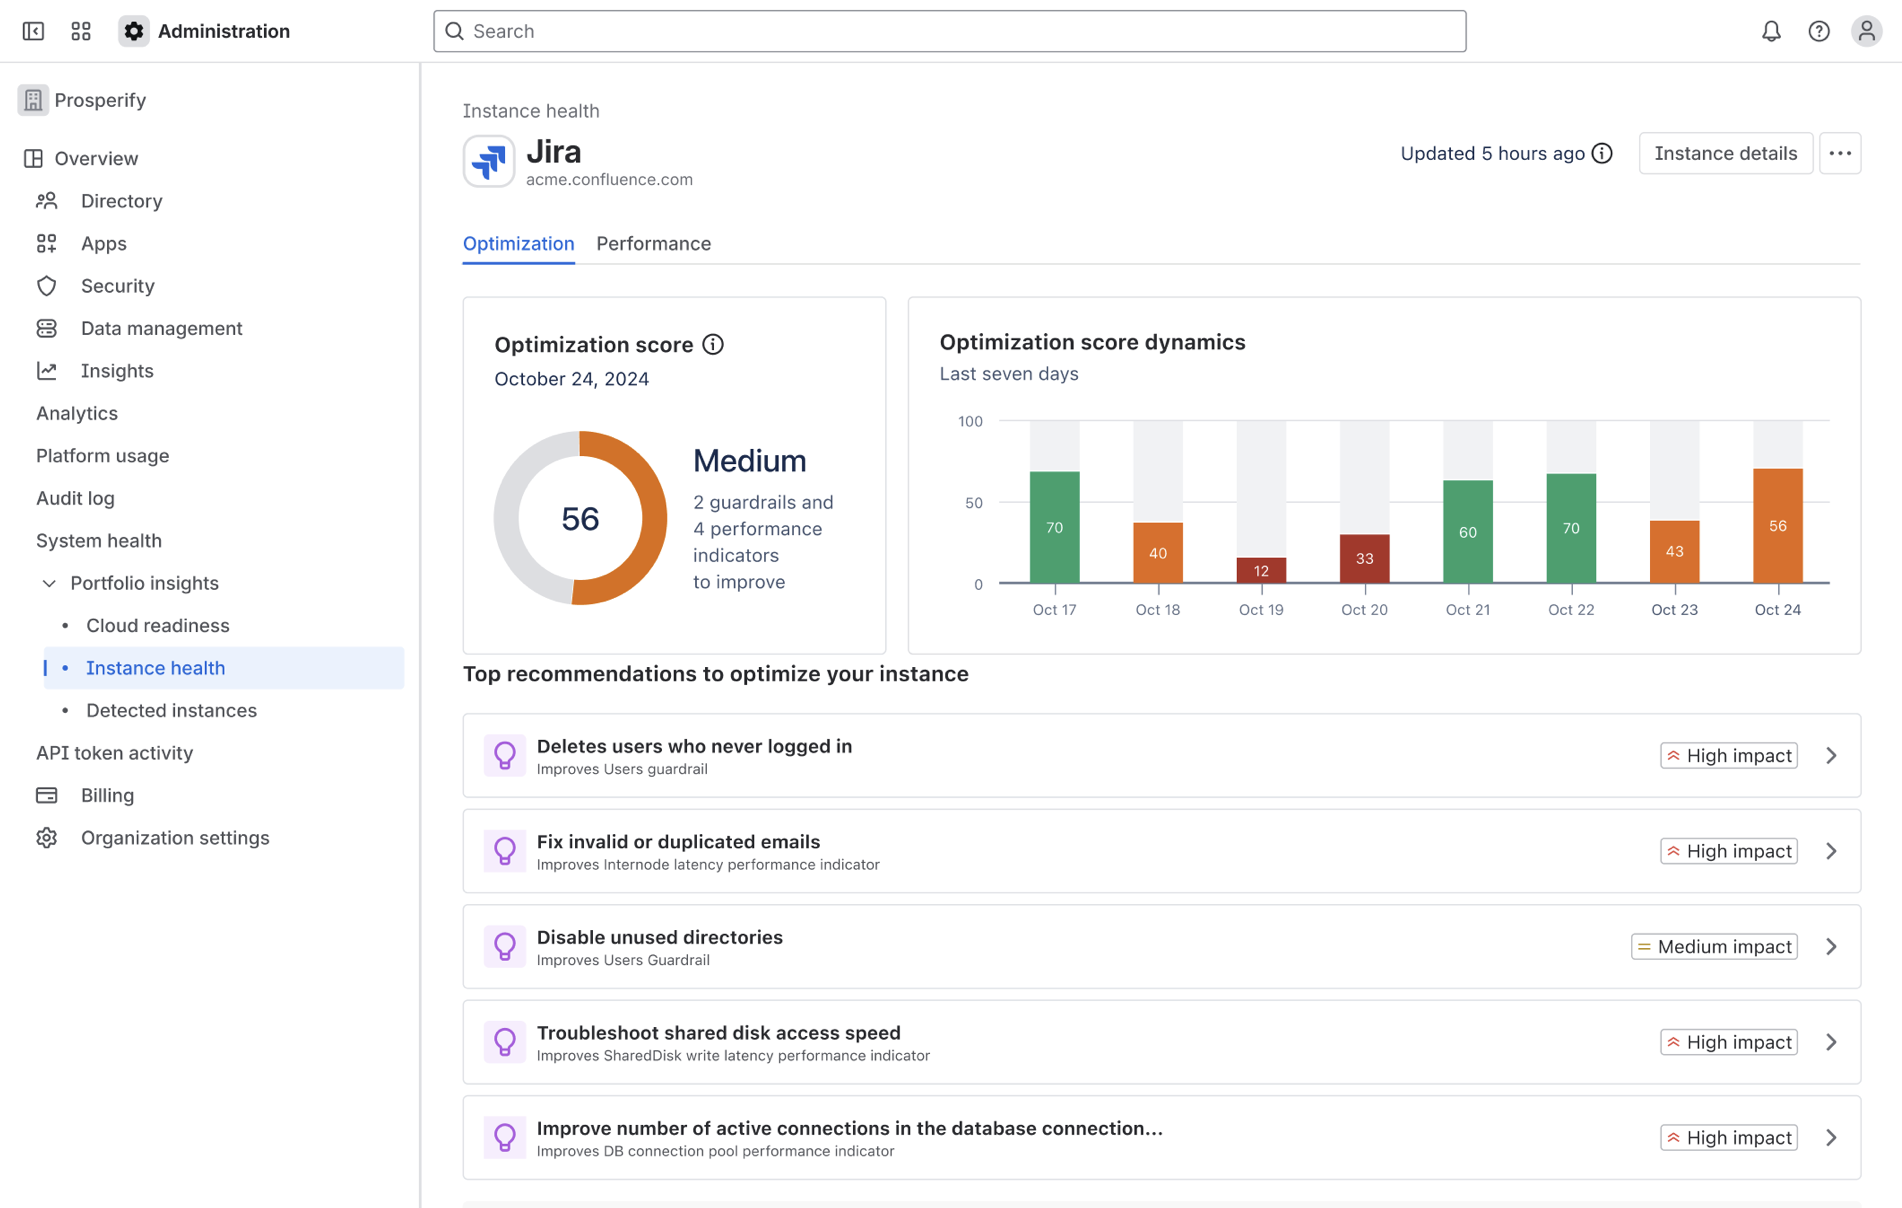The width and height of the screenshot is (1902, 1208).
Task: Click the Optimization score donut gauge
Action: (580, 518)
